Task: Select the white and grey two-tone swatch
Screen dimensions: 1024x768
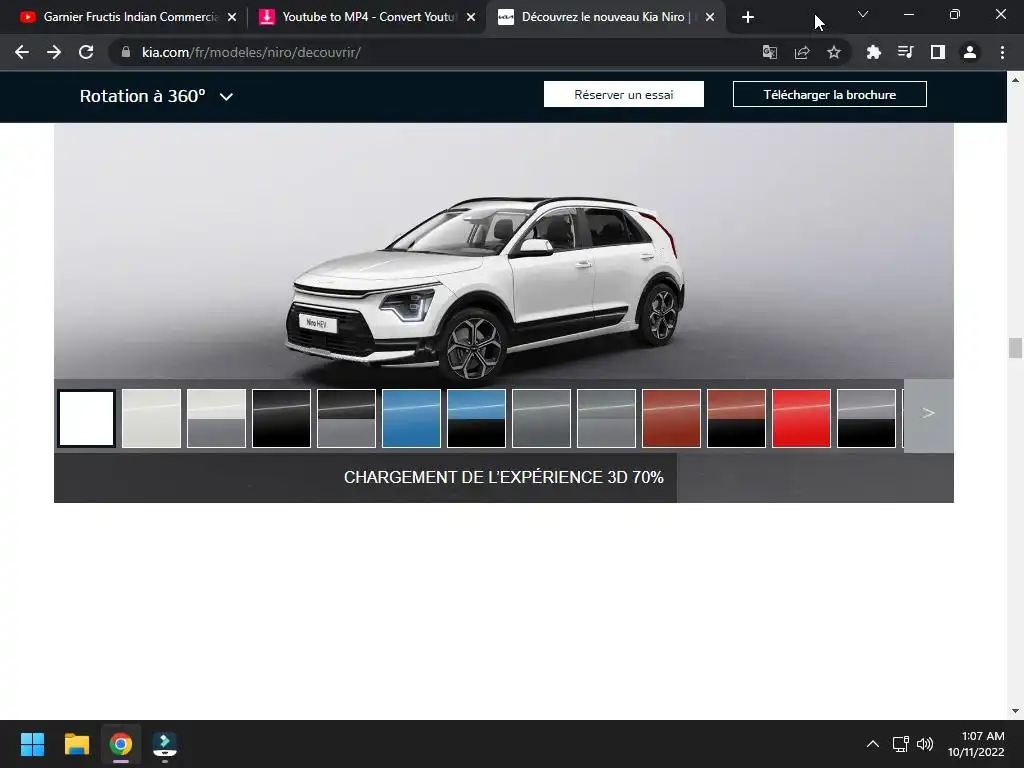Action: 216,419
